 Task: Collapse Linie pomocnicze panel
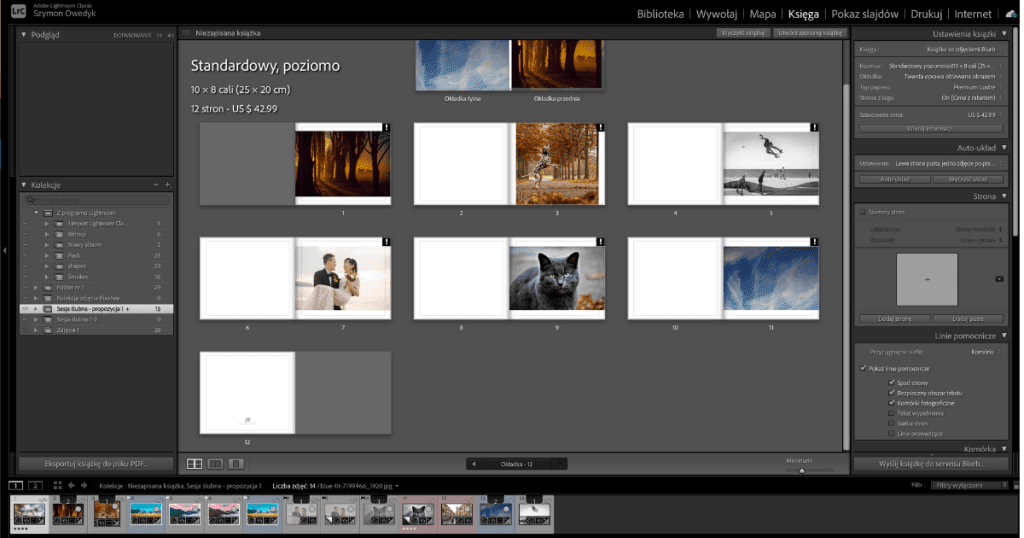1004,336
